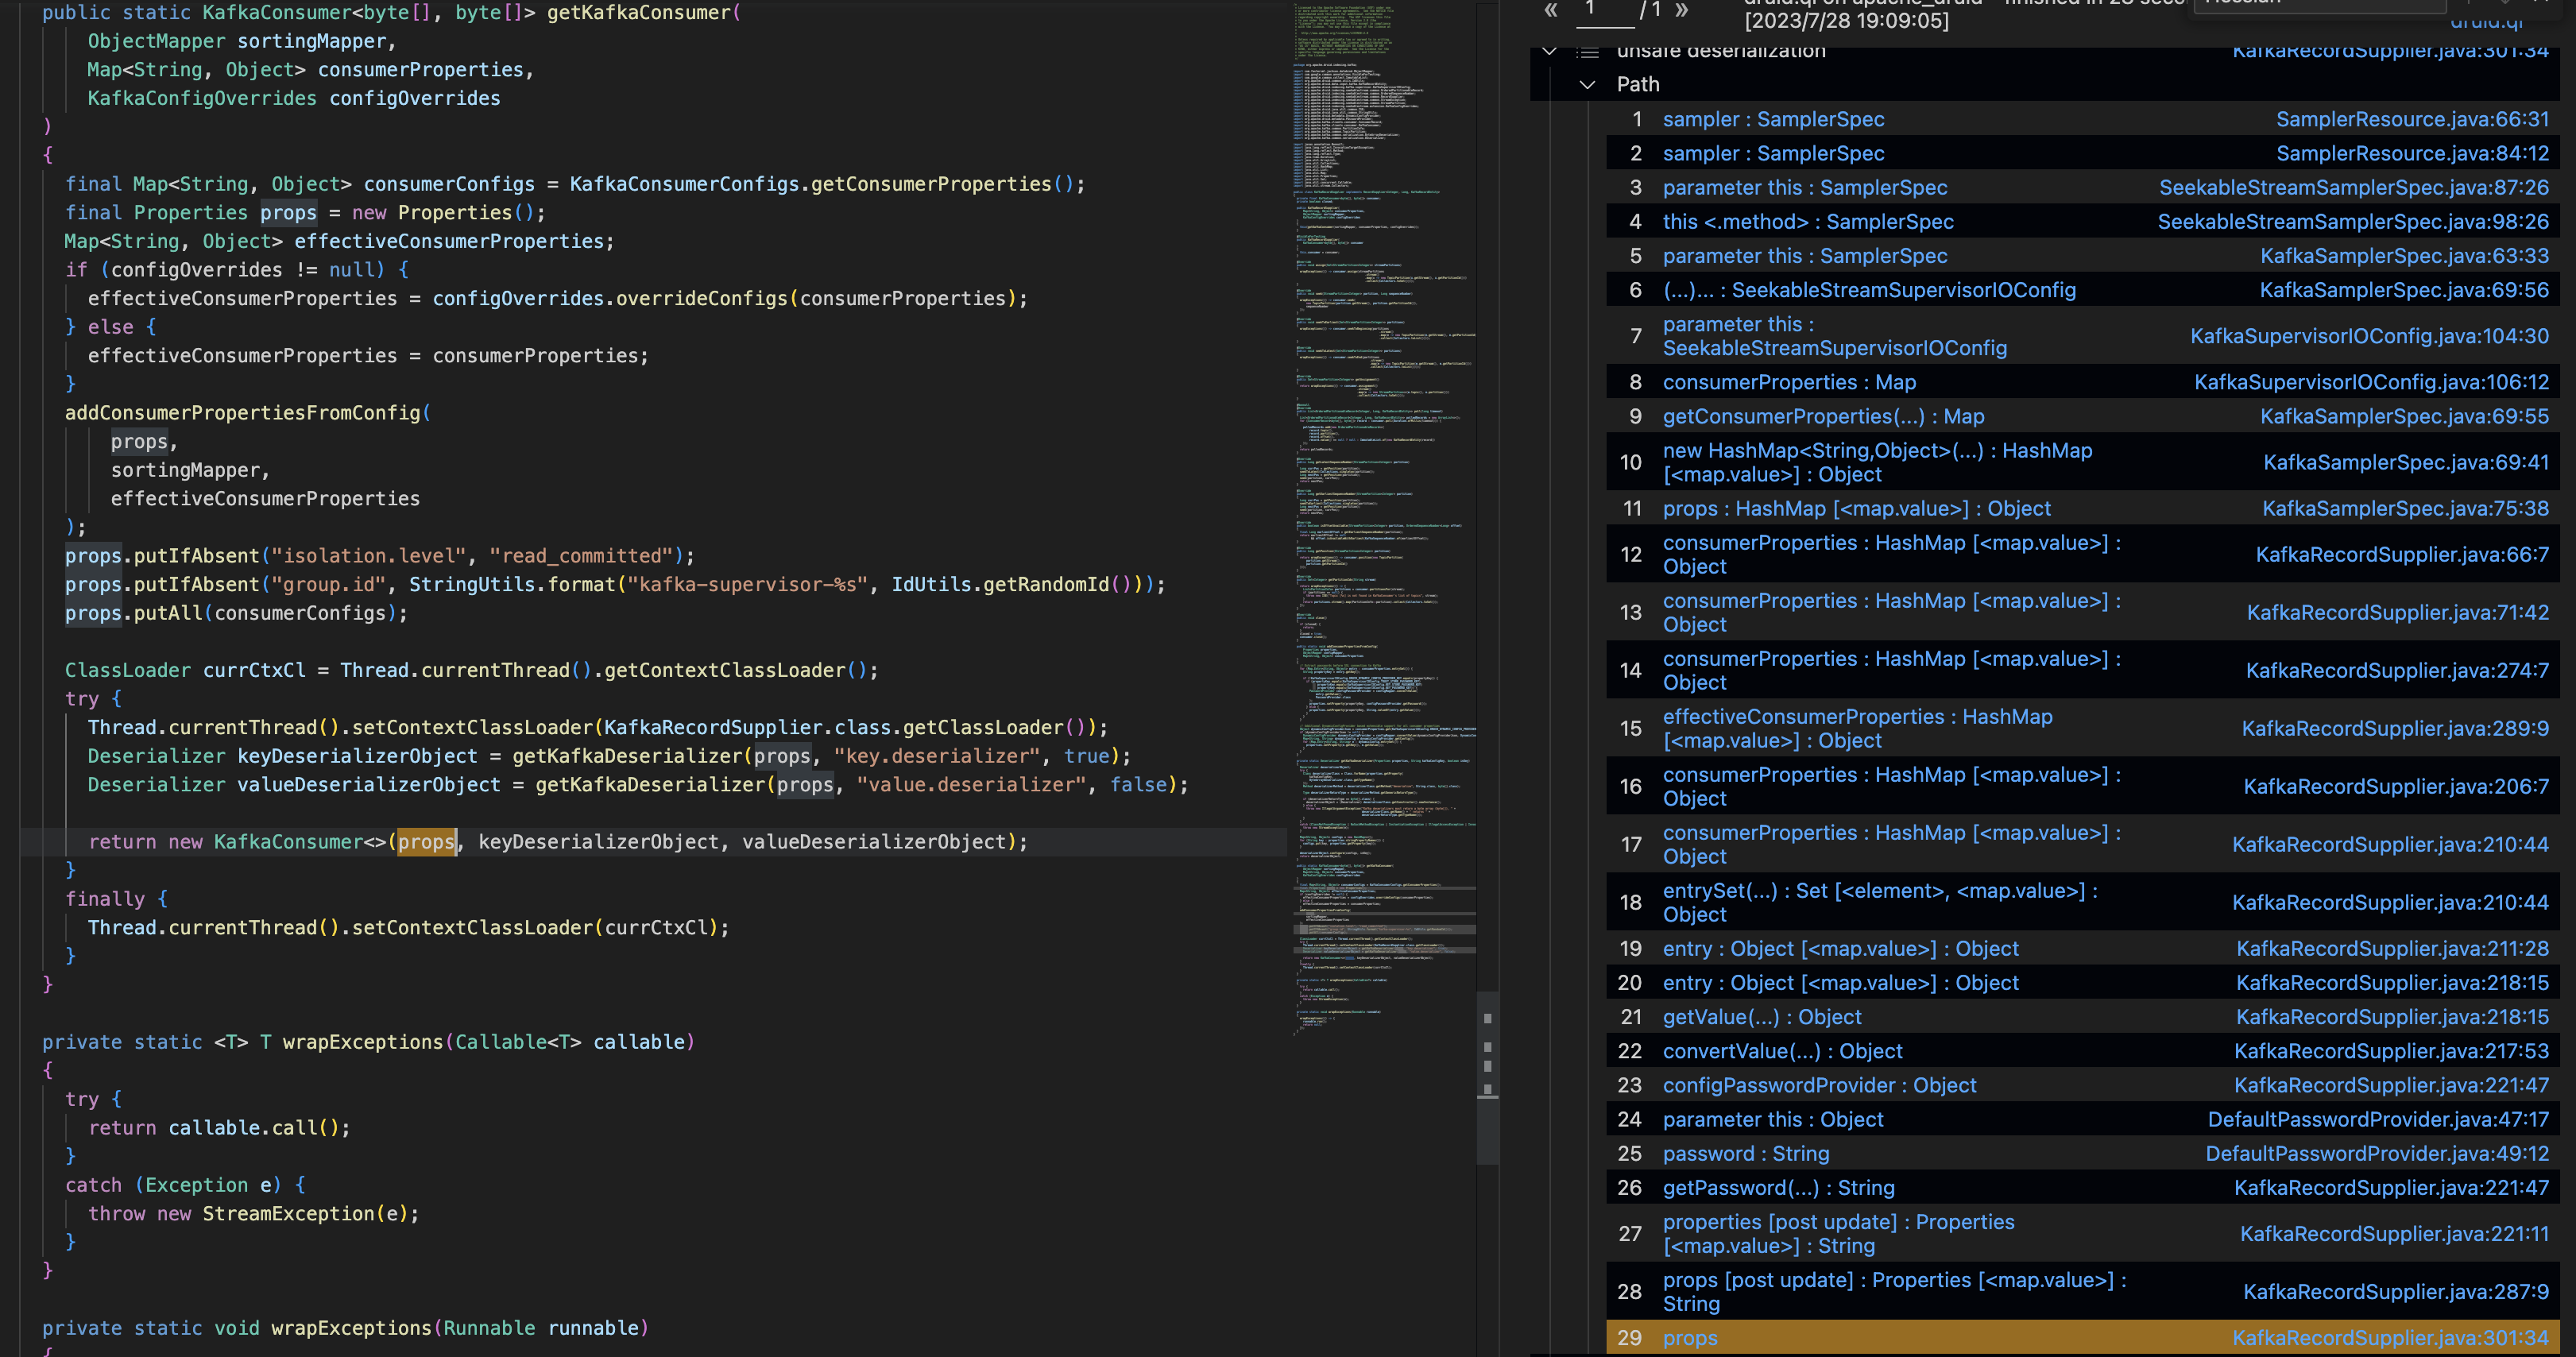
Task: Click the editor vertical scrollbar
Action: (x=1487, y=1078)
